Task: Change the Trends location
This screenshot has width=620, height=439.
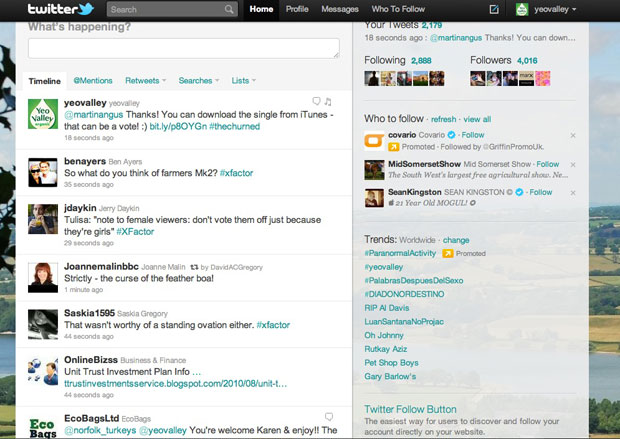Action: click(x=456, y=240)
